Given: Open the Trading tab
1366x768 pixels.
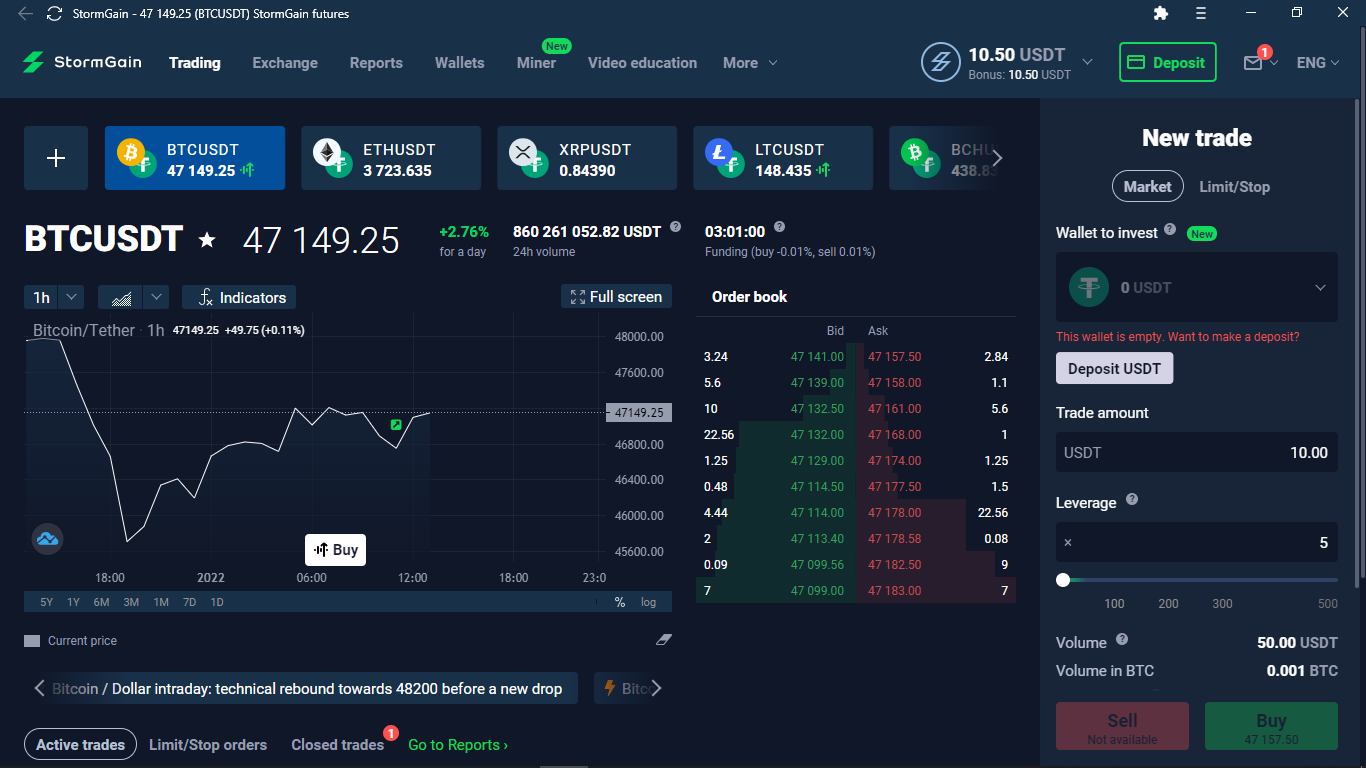Looking at the screenshot, I should click(194, 62).
